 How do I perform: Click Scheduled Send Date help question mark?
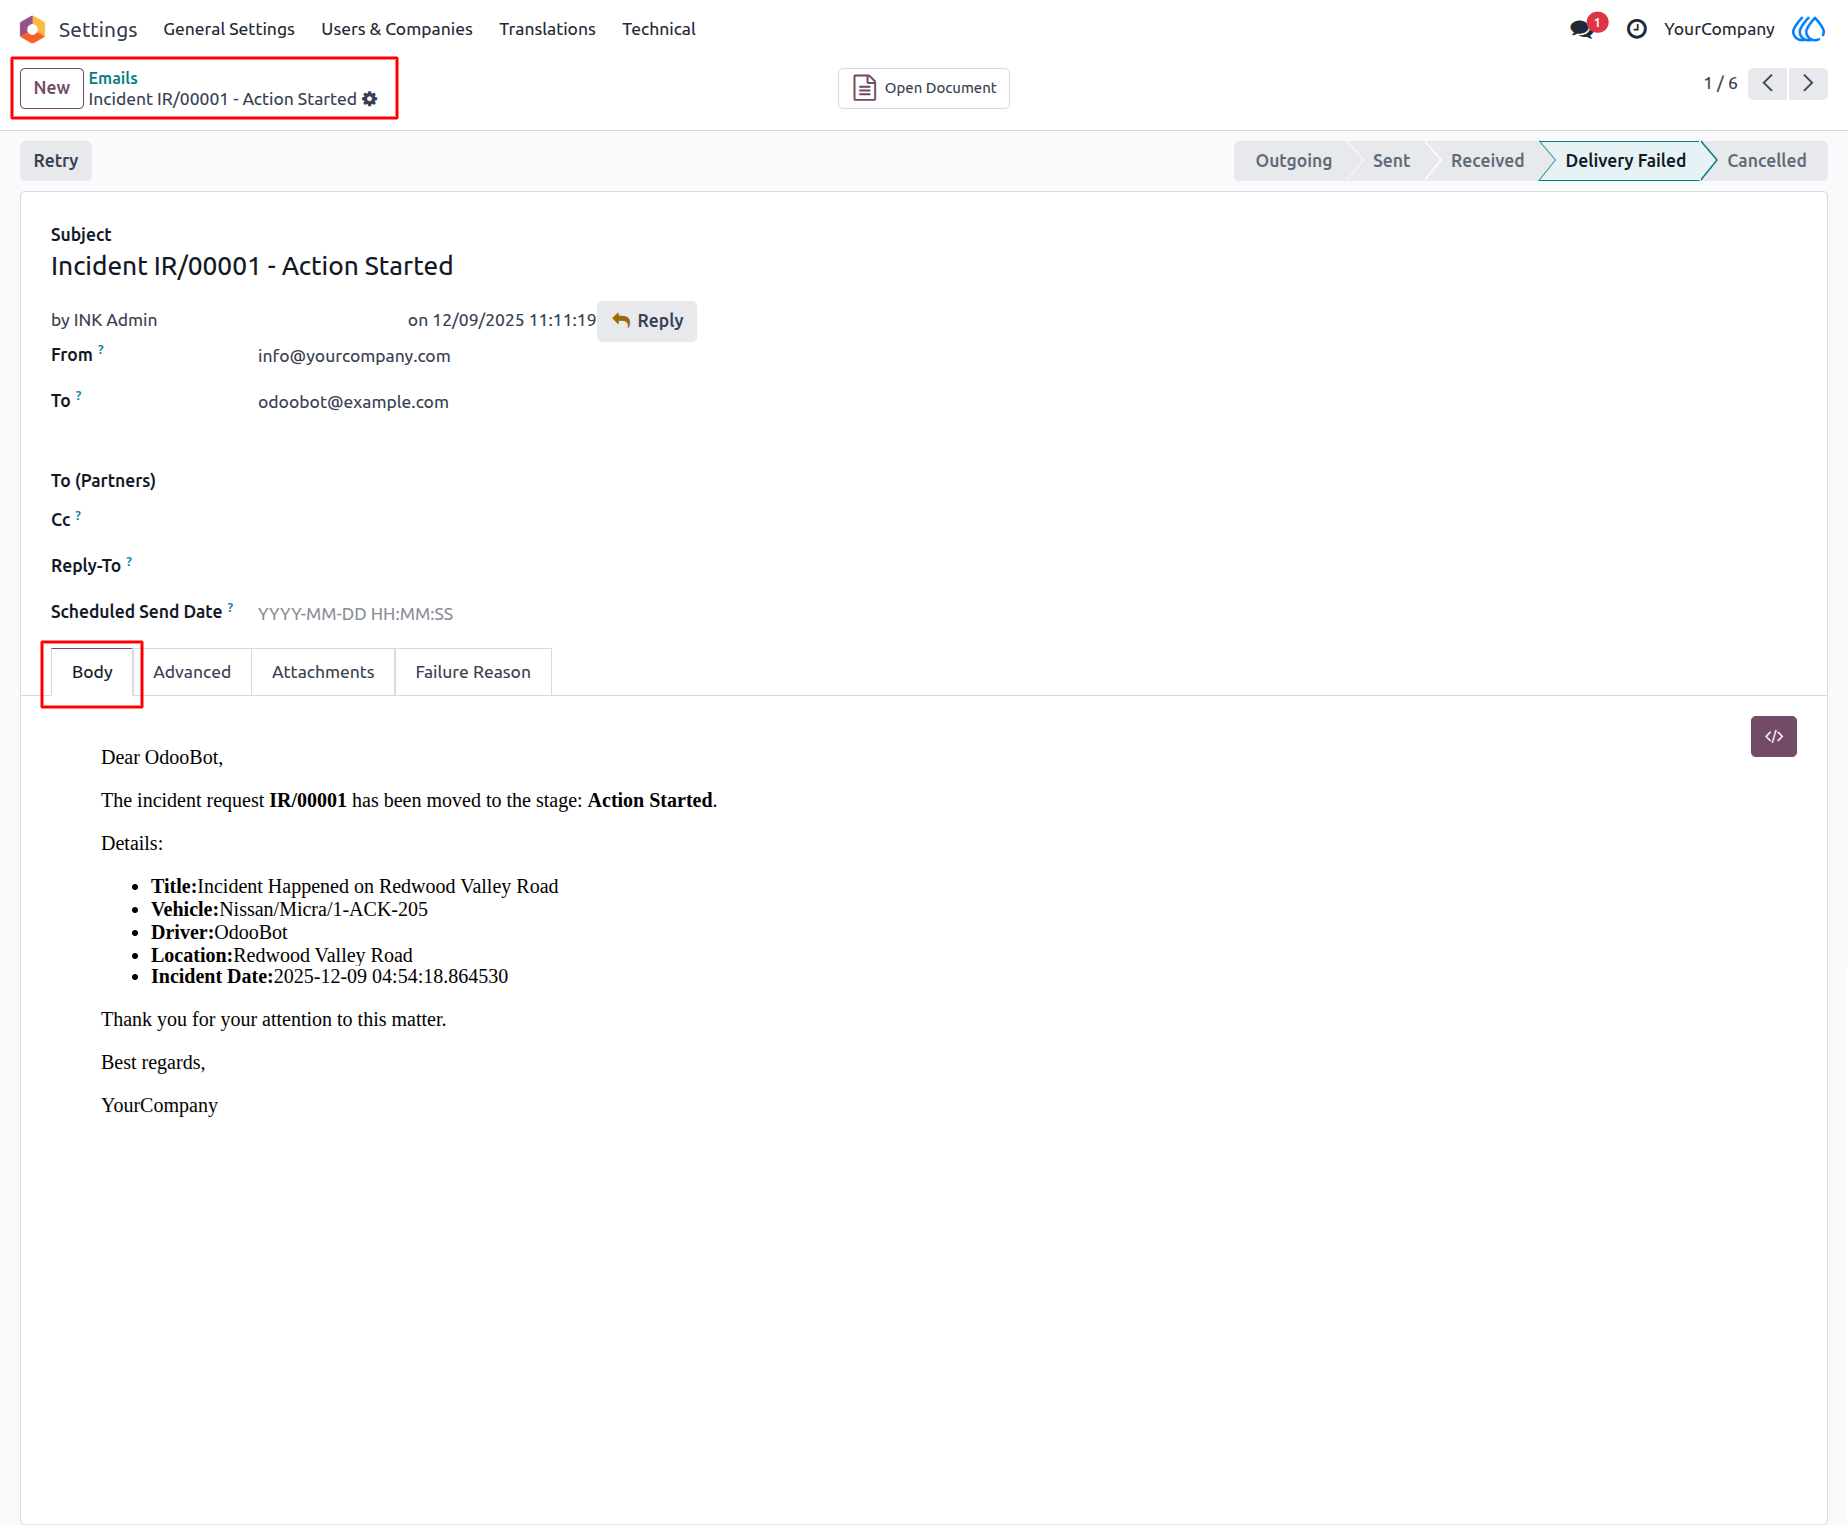[x=231, y=606]
